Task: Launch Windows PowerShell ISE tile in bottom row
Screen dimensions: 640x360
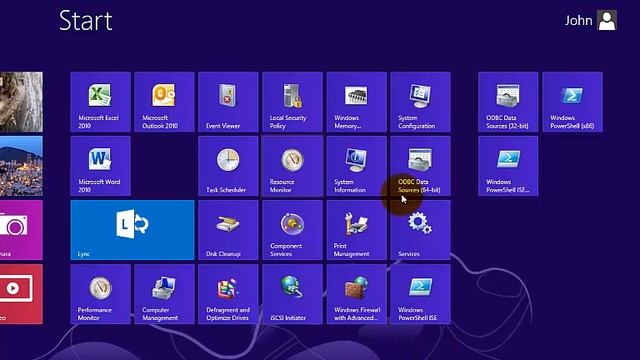Action: point(421,294)
